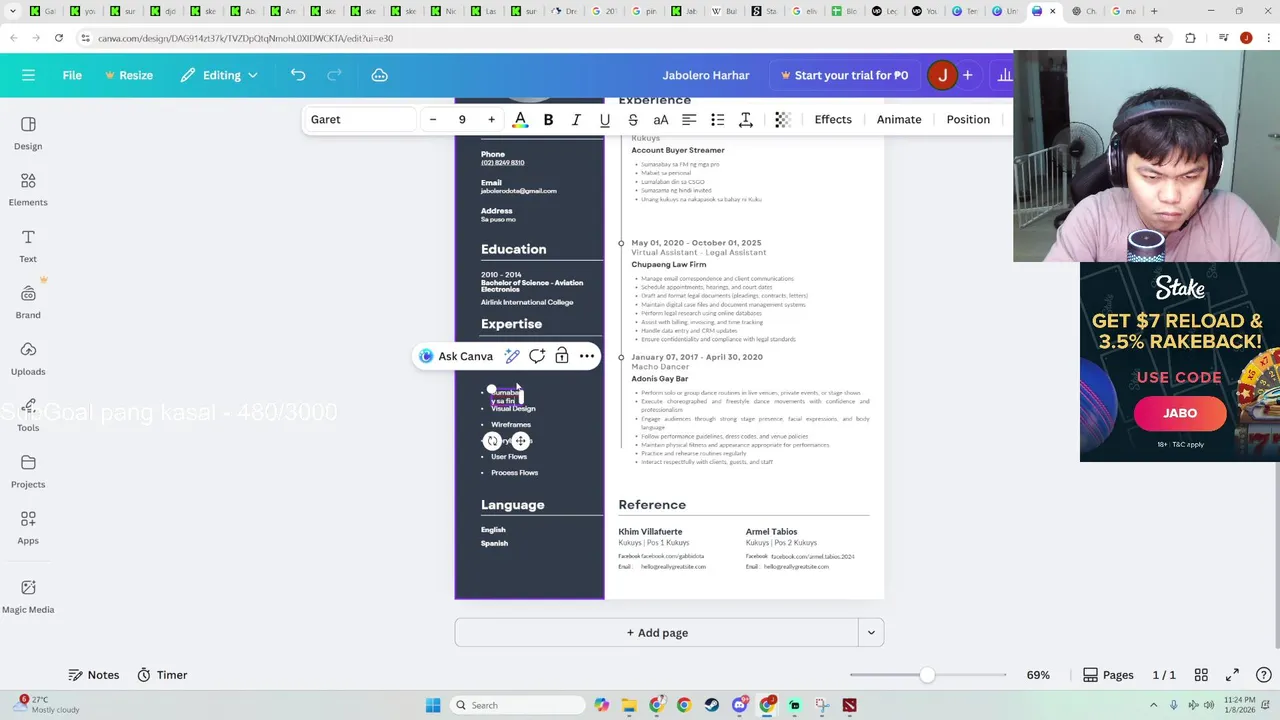The width and height of the screenshot is (1280, 720).
Task: Open the Pages view
Action: pyautogui.click(x=1108, y=675)
